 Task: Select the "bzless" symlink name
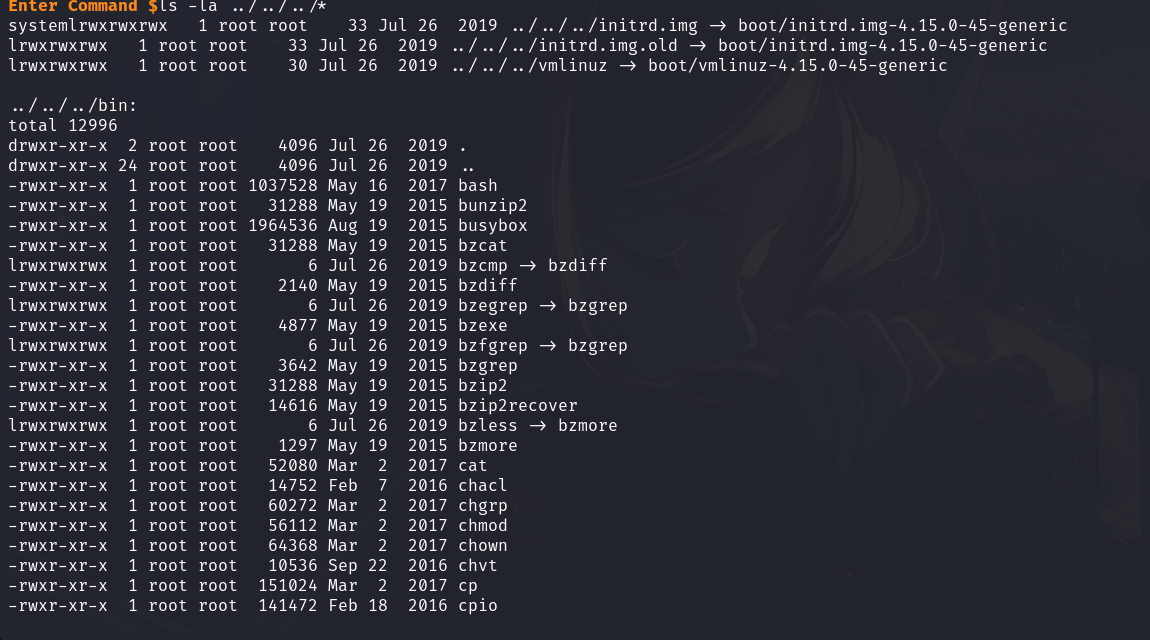click(x=488, y=425)
